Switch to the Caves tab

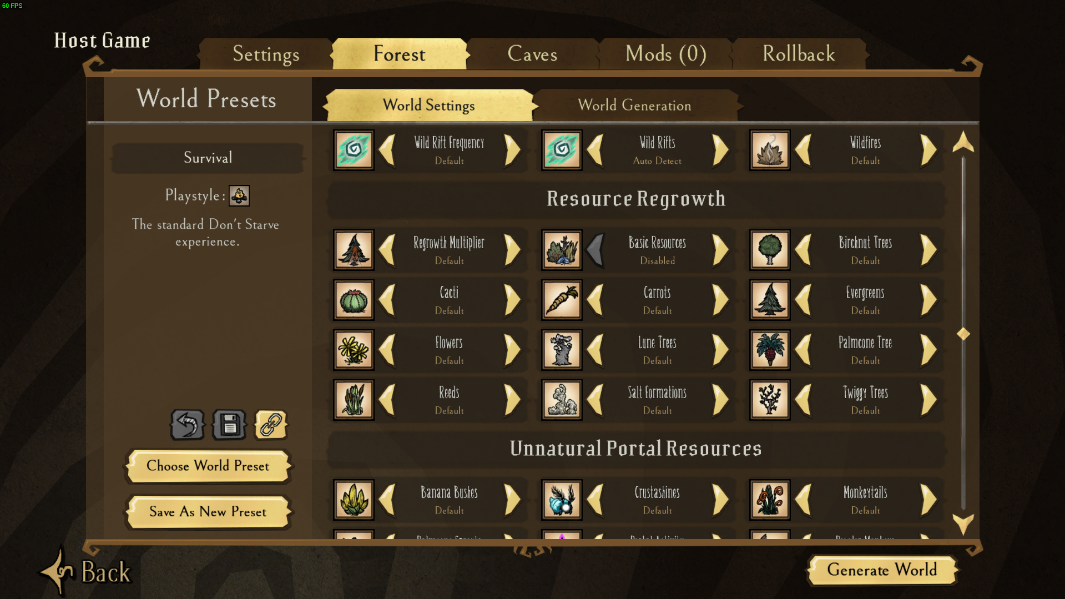pyautogui.click(x=532, y=54)
